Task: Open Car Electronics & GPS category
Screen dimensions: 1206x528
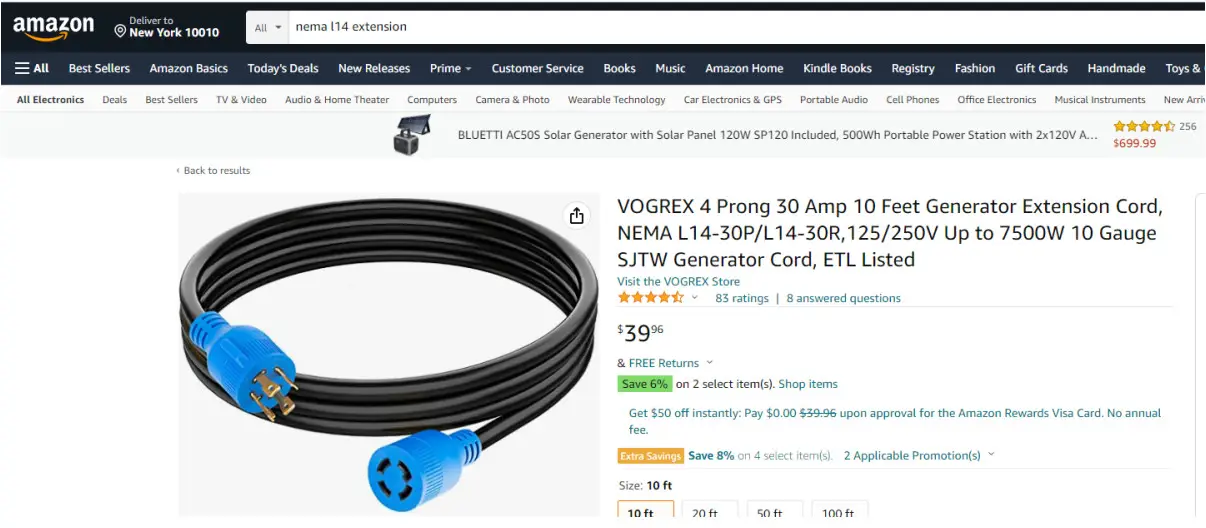Action: (733, 99)
